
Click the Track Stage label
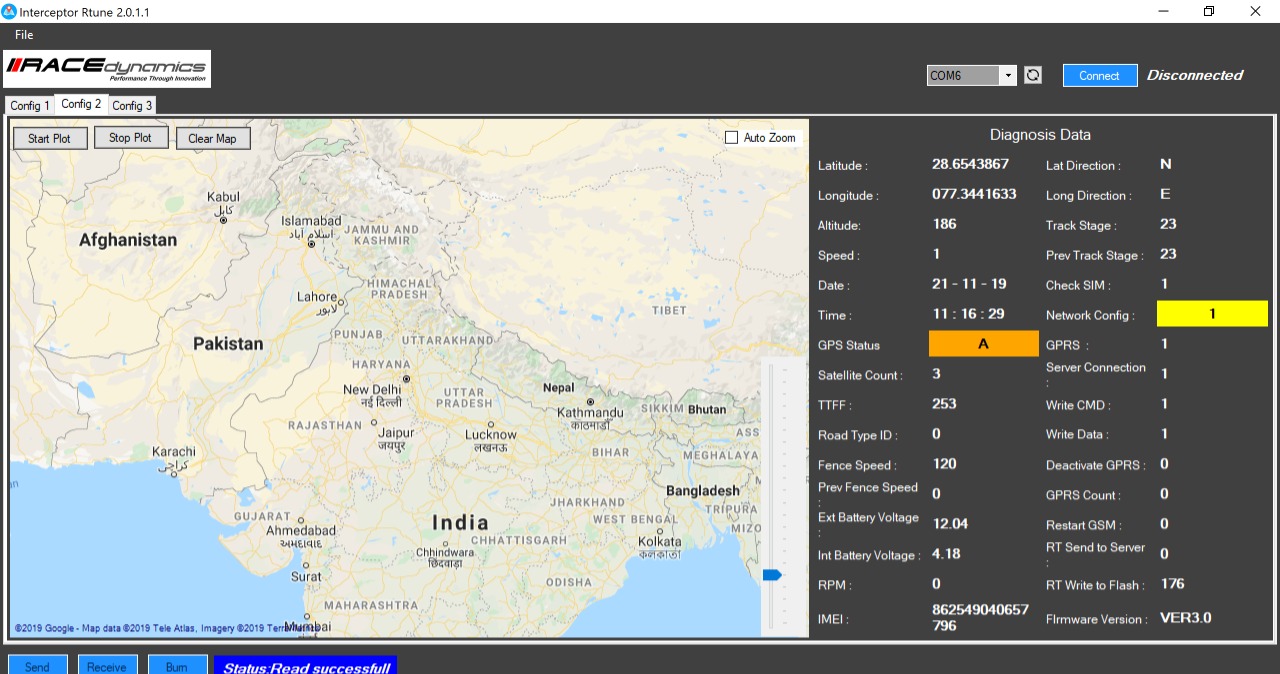[1081, 225]
